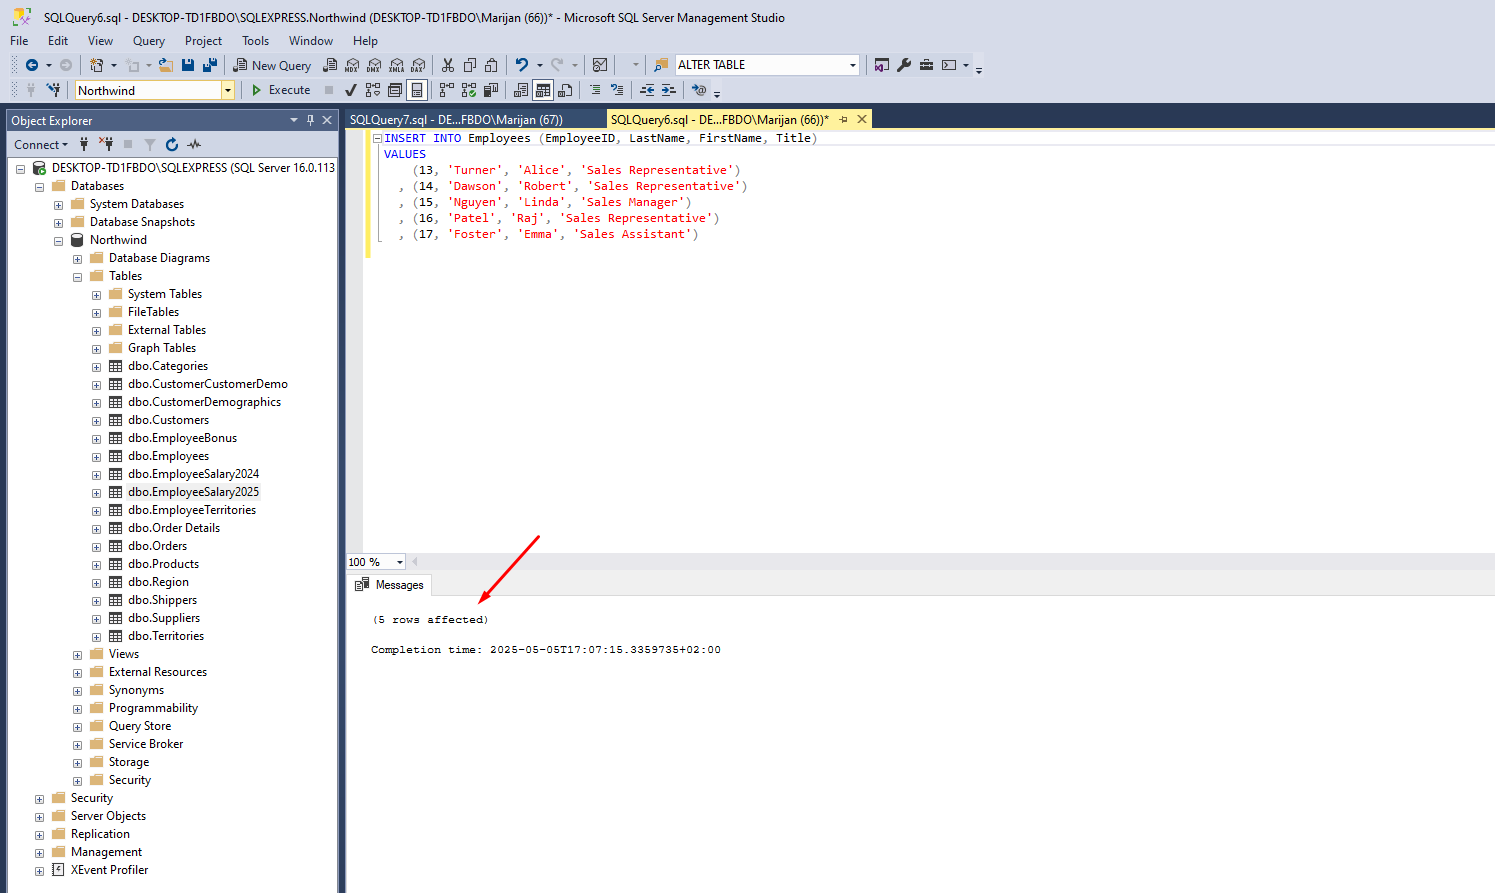Click Comment Out Selected Lines icon

click(x=595, y=90)
